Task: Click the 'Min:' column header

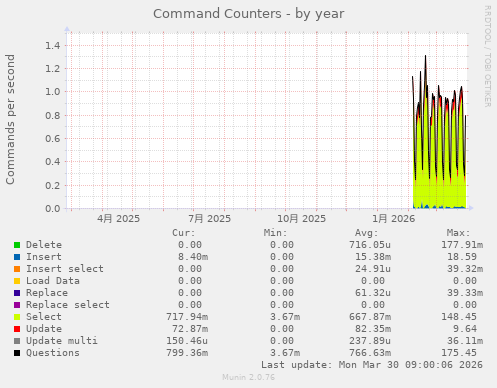Action: pos(275,233)
